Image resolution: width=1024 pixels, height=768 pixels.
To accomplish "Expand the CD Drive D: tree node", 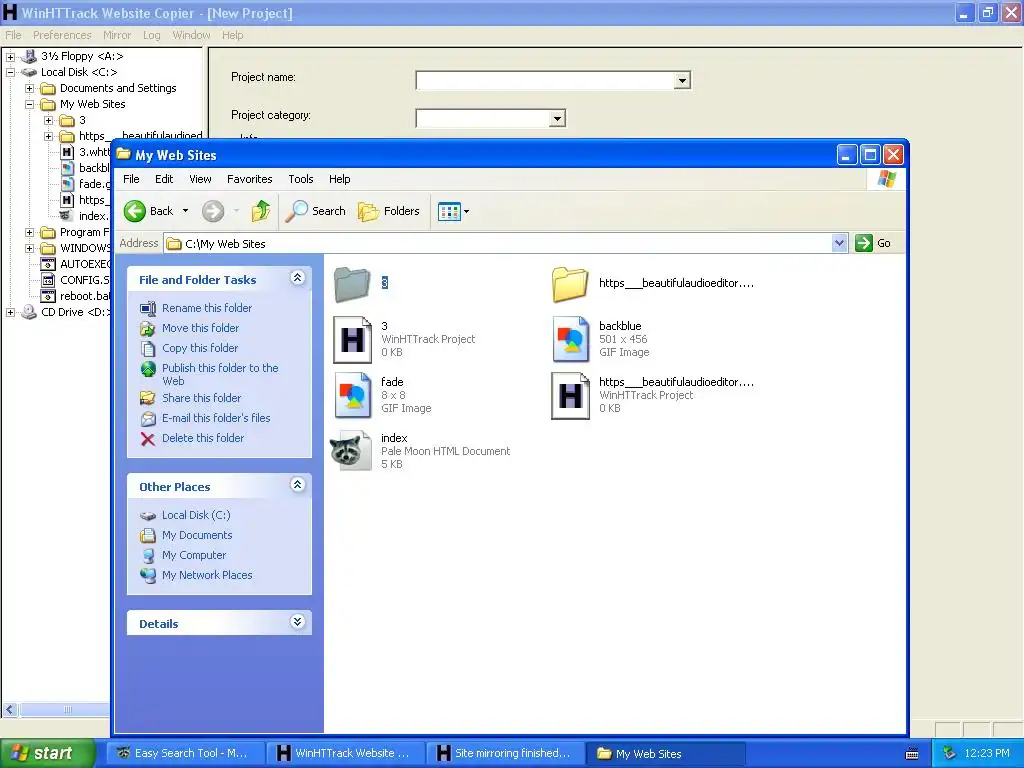I will [10, 313].
